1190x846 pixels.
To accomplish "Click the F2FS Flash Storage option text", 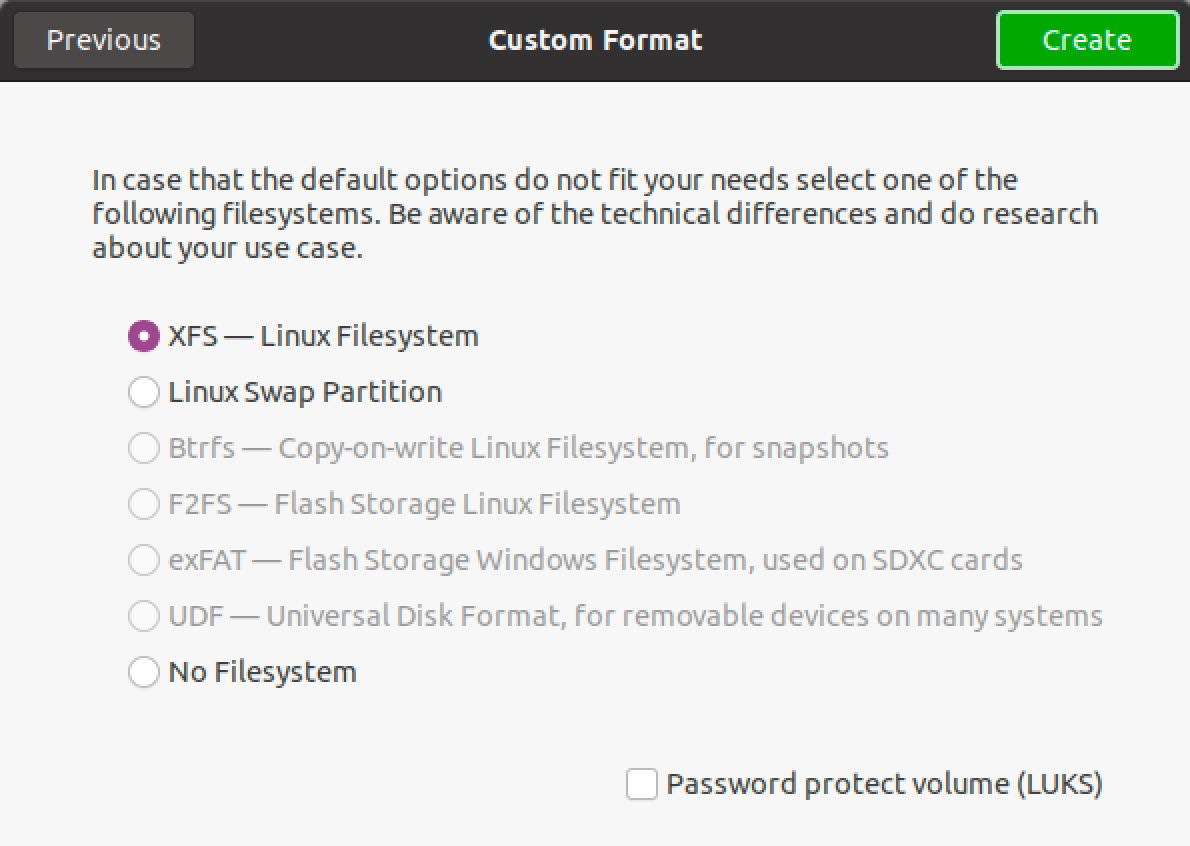I will click(x=424, y=504).
